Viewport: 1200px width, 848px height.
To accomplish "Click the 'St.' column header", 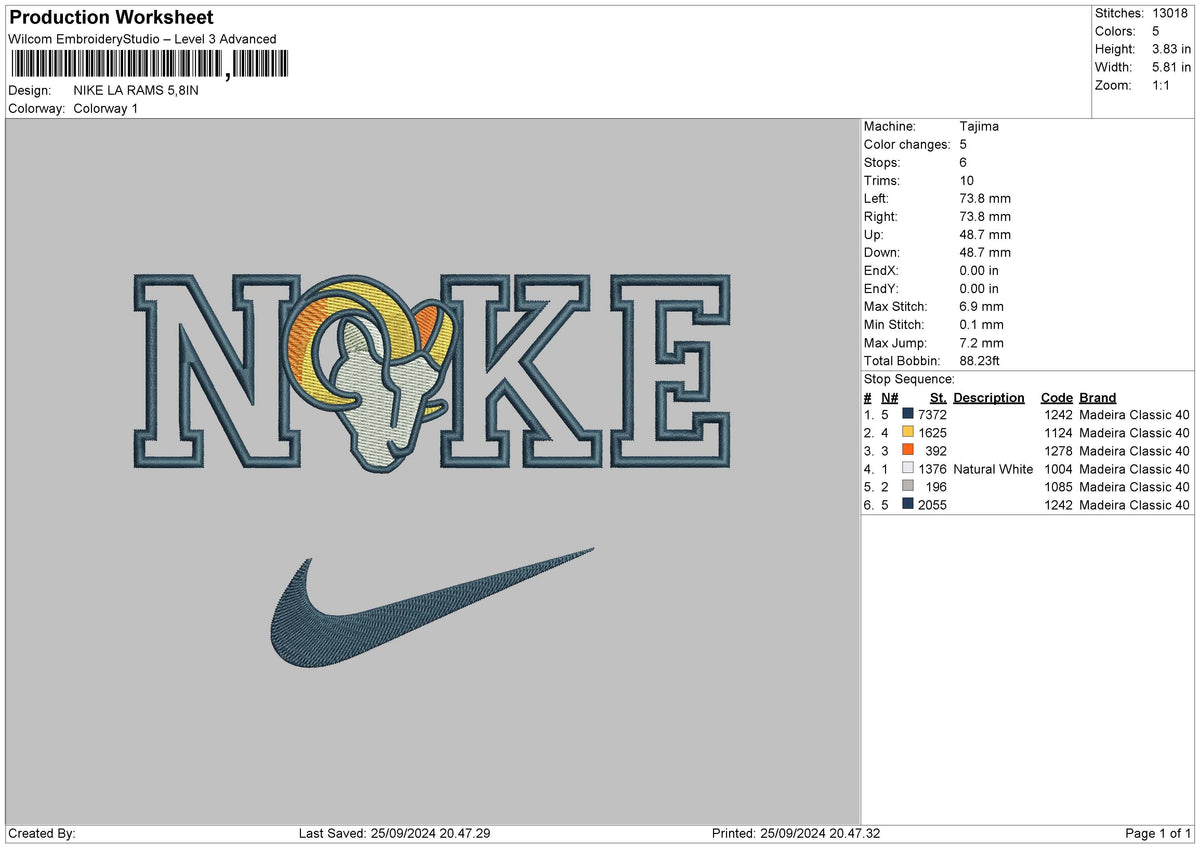I will click(938, 397).
